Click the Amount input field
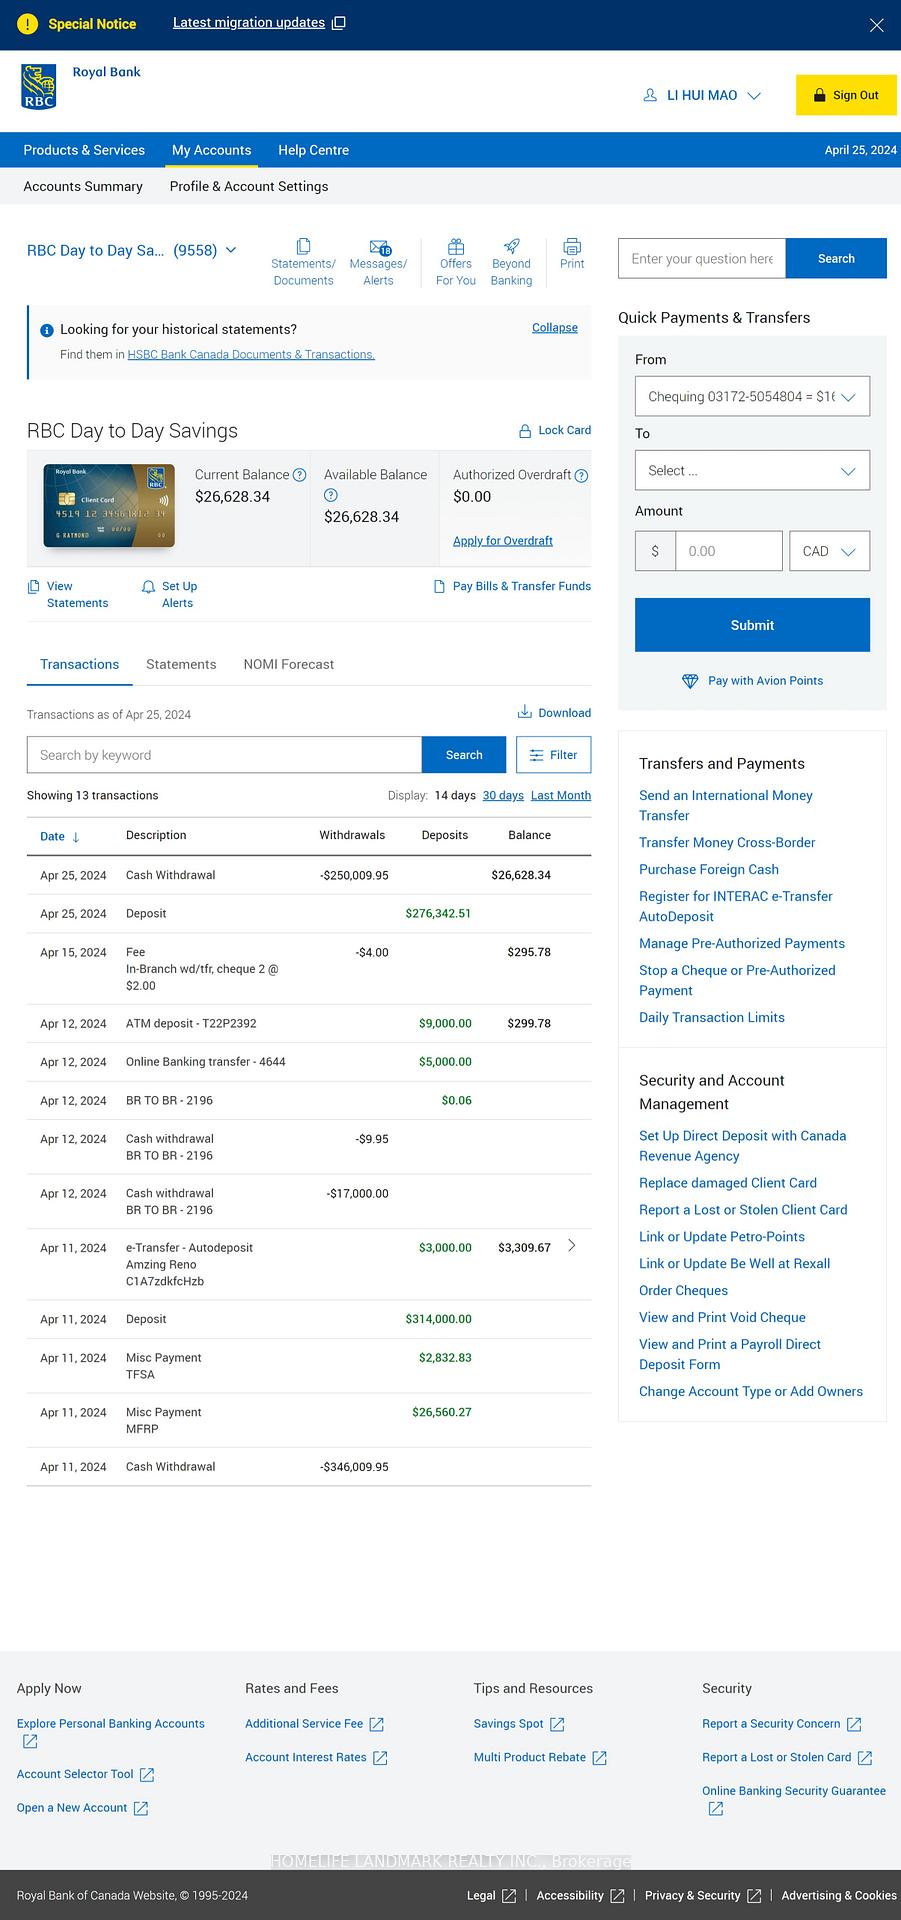 (728, 551)
